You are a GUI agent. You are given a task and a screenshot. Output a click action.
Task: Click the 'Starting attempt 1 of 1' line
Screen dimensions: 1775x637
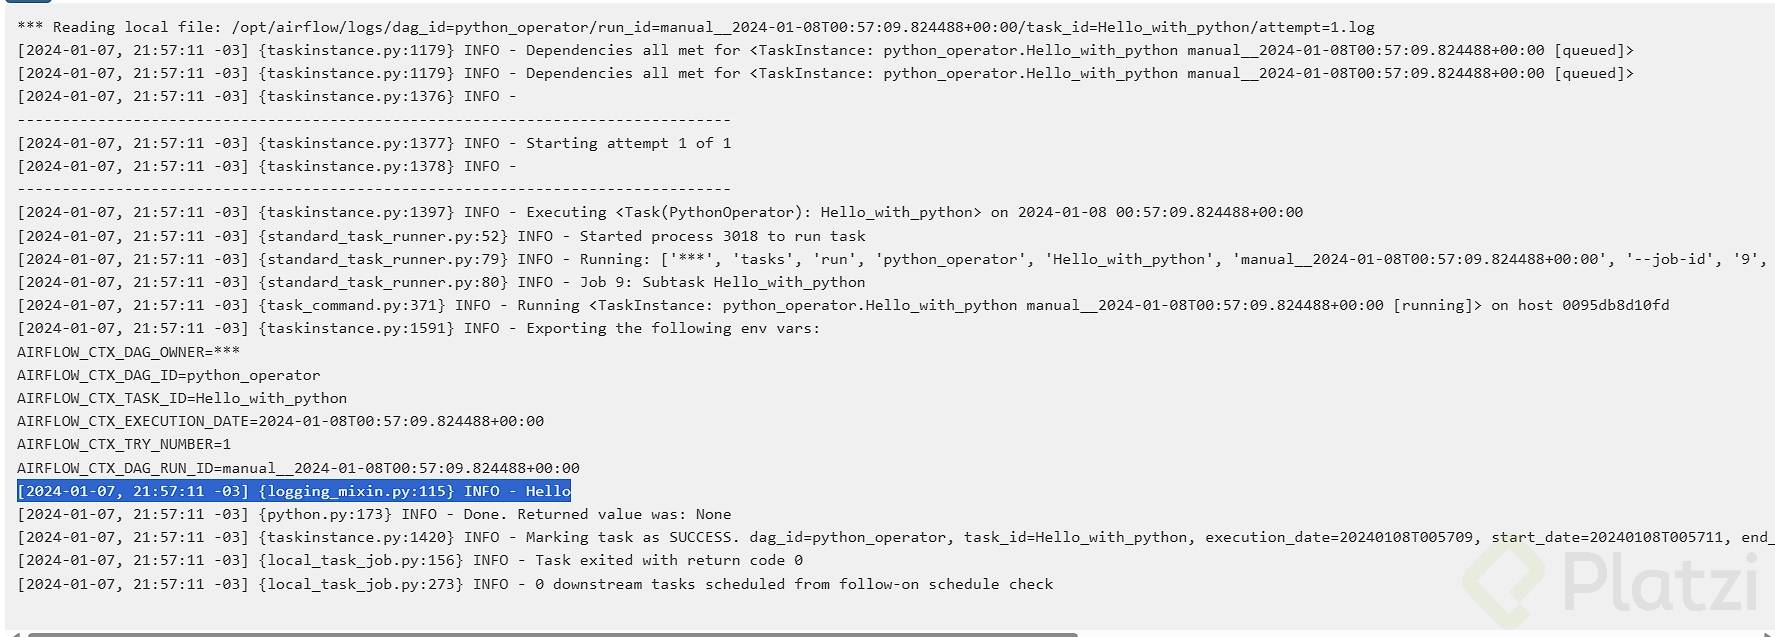click(374, 143)
